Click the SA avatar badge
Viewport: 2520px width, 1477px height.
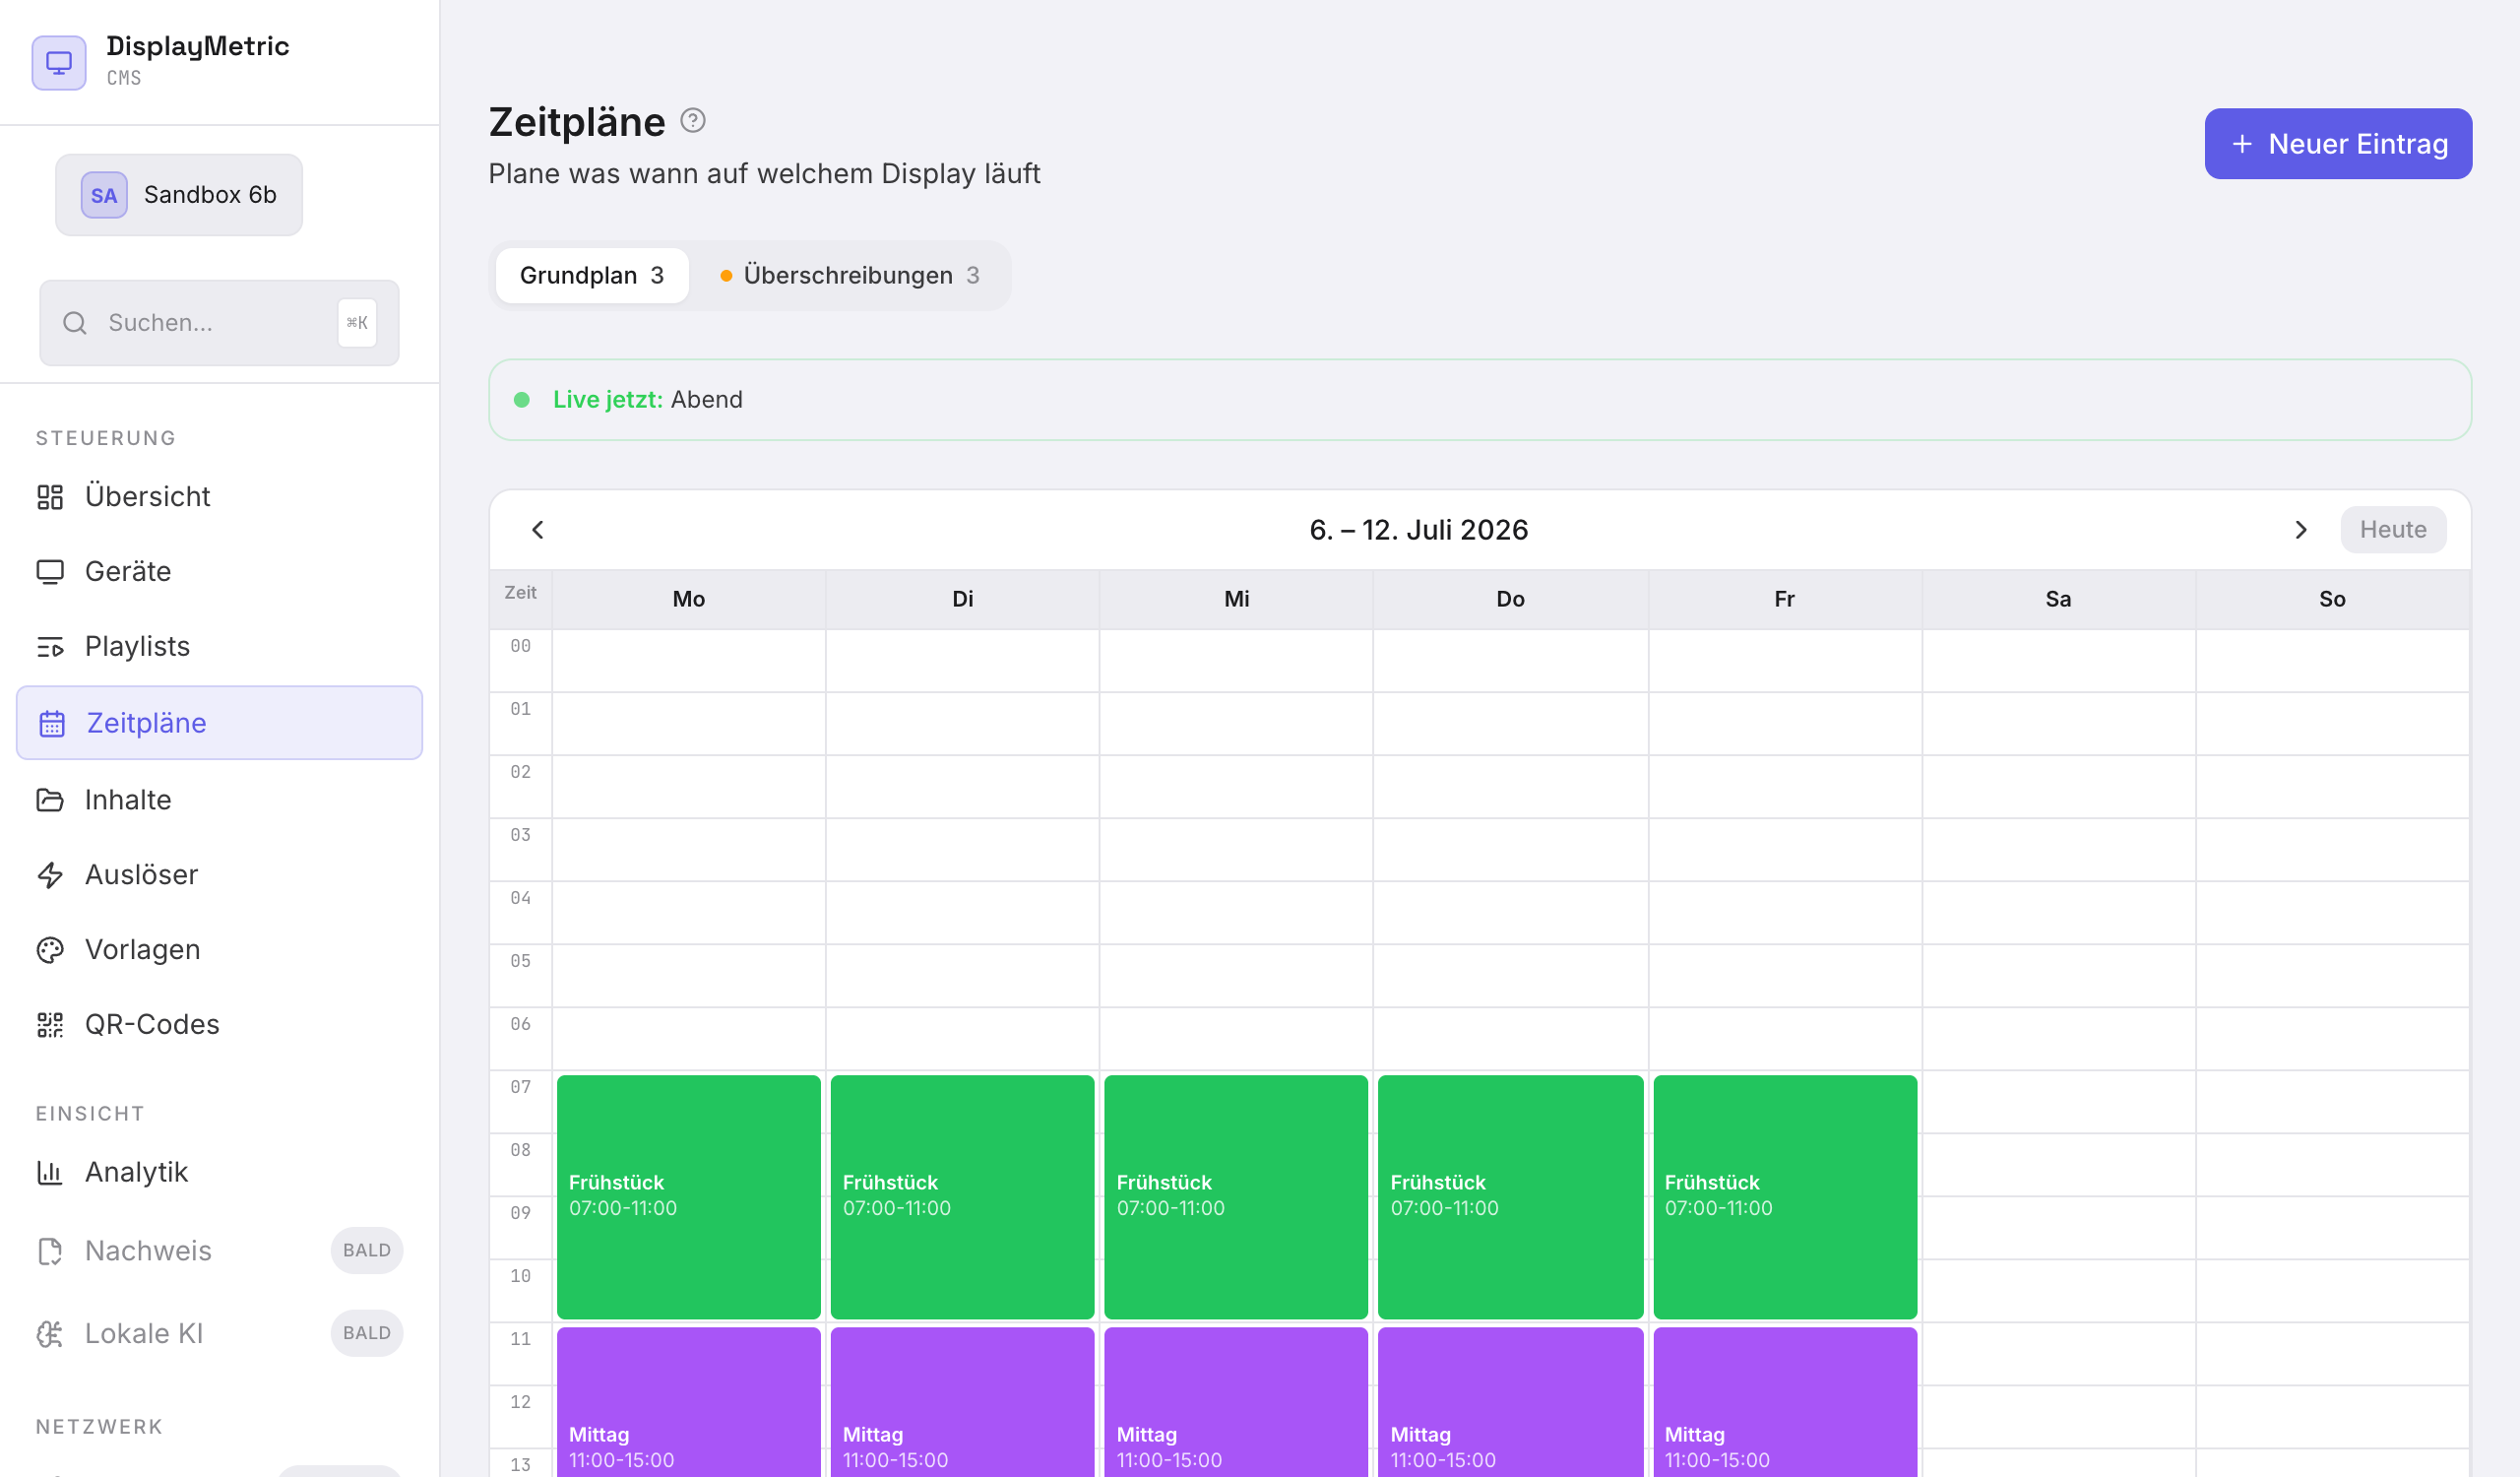[x=104, y=195]
